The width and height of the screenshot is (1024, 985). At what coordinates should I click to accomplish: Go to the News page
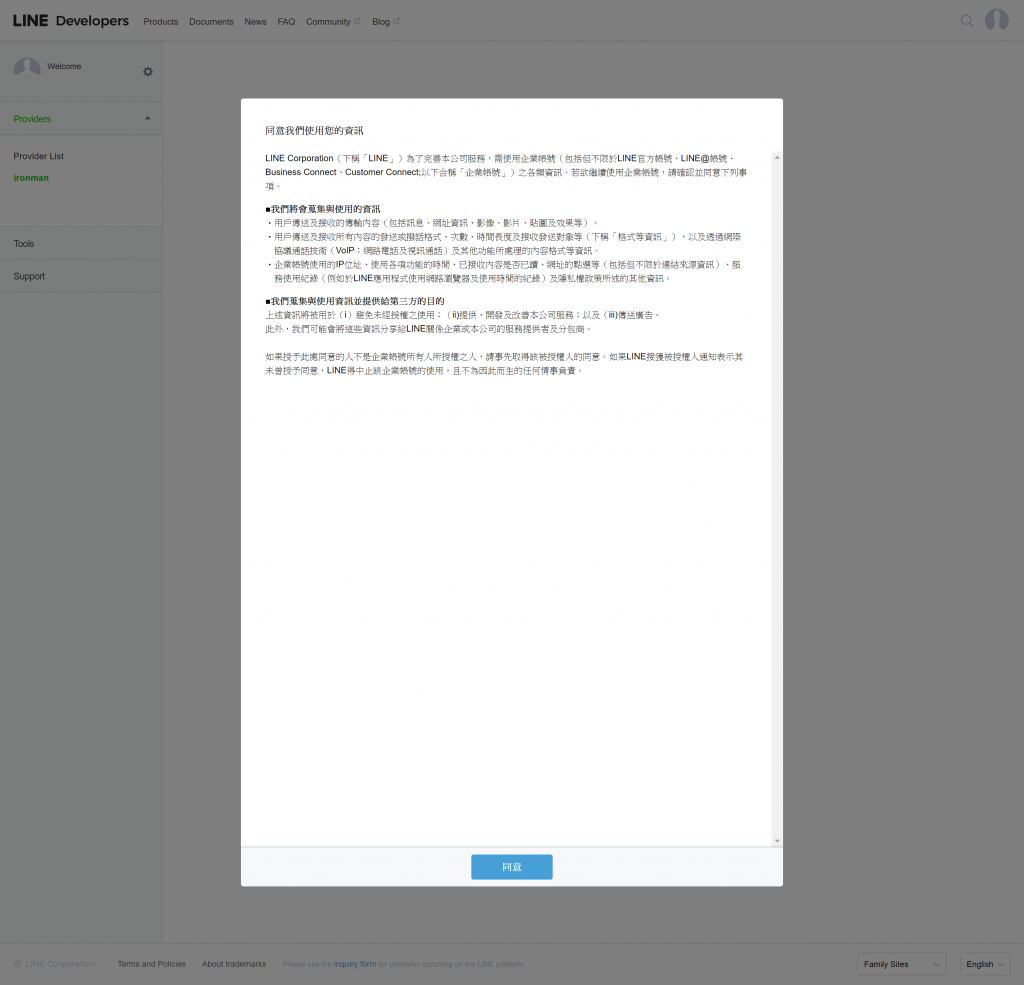(255, 22)
